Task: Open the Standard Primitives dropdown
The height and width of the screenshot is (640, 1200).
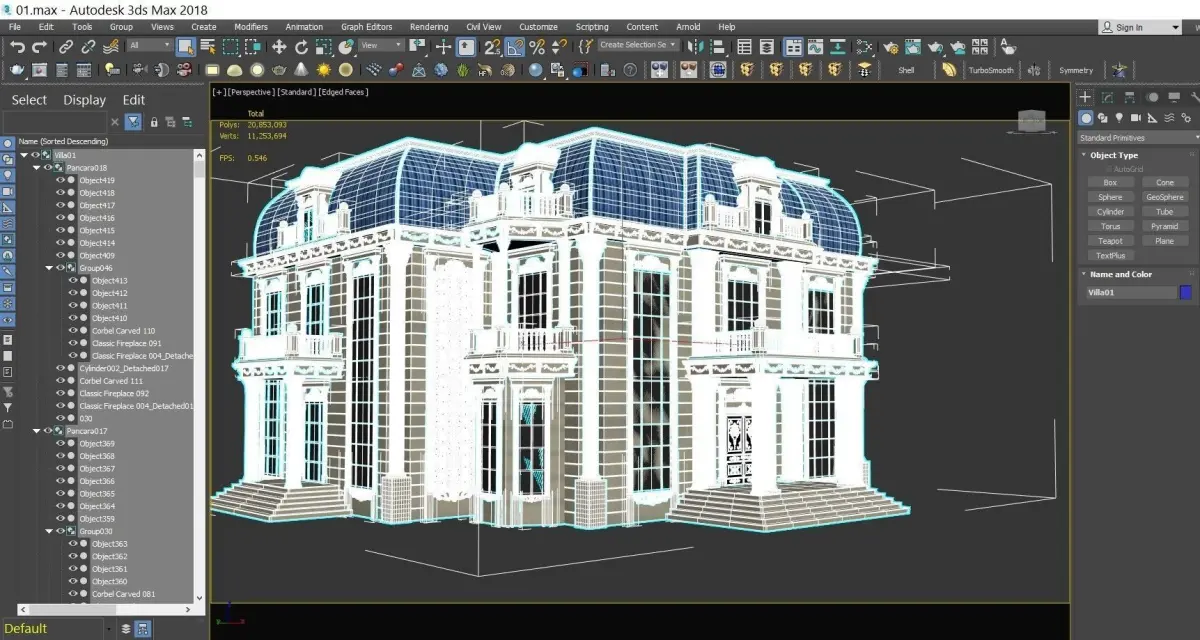Action: [1137, 138]
